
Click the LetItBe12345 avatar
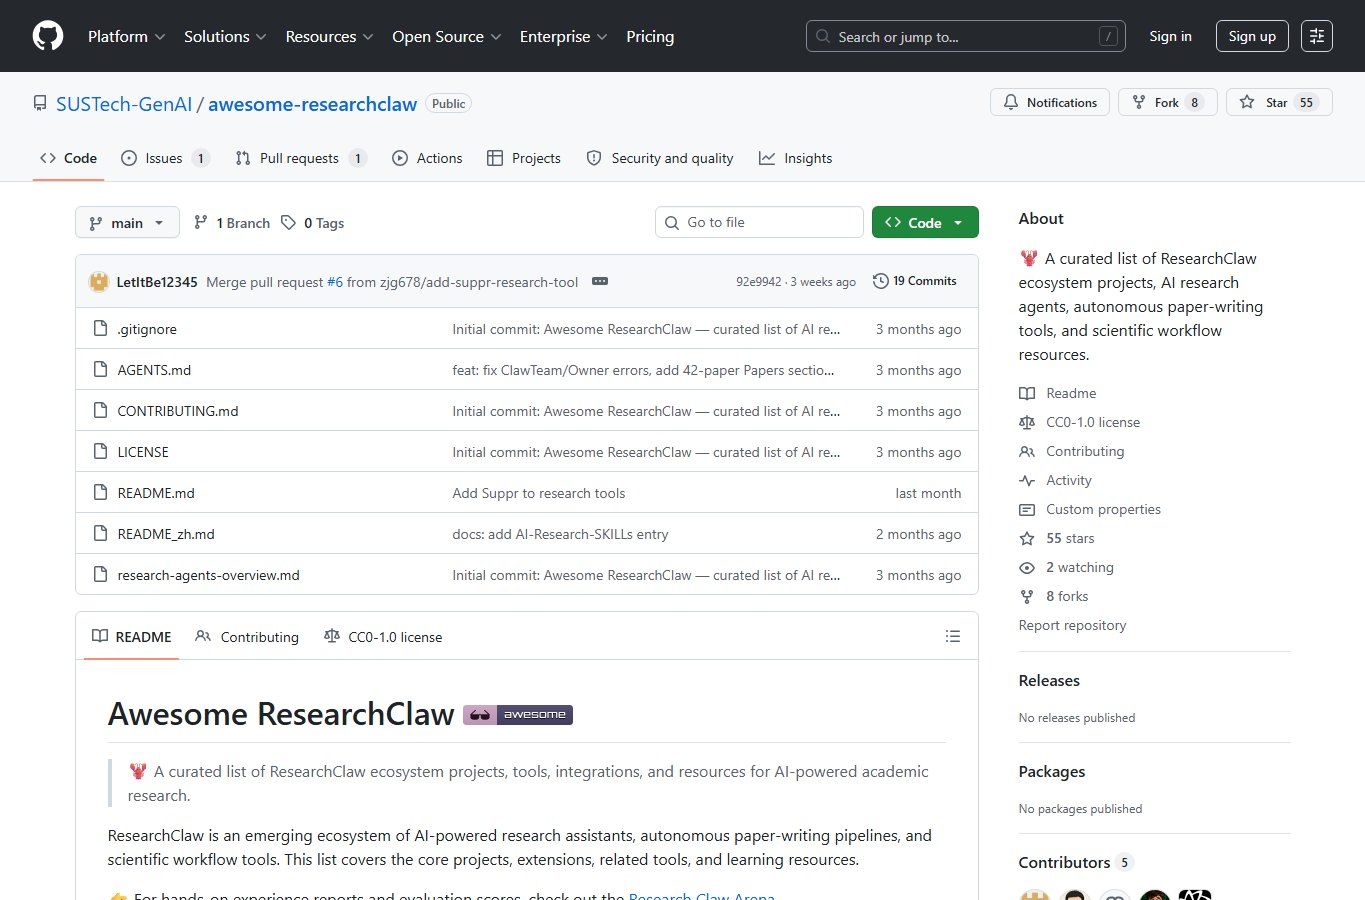(x=99, y=282)
